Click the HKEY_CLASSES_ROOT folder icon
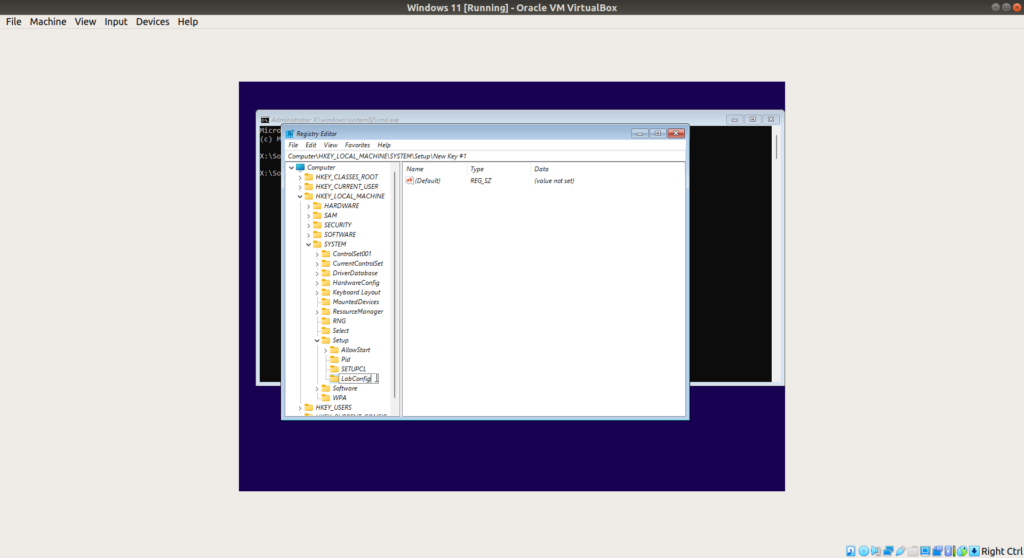Viewport: 1024px width, 558px height. tap(309, 177)
